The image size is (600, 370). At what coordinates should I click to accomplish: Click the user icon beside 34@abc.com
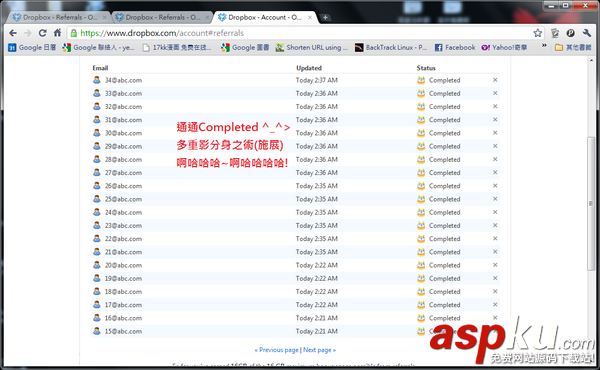pos(97,80)
